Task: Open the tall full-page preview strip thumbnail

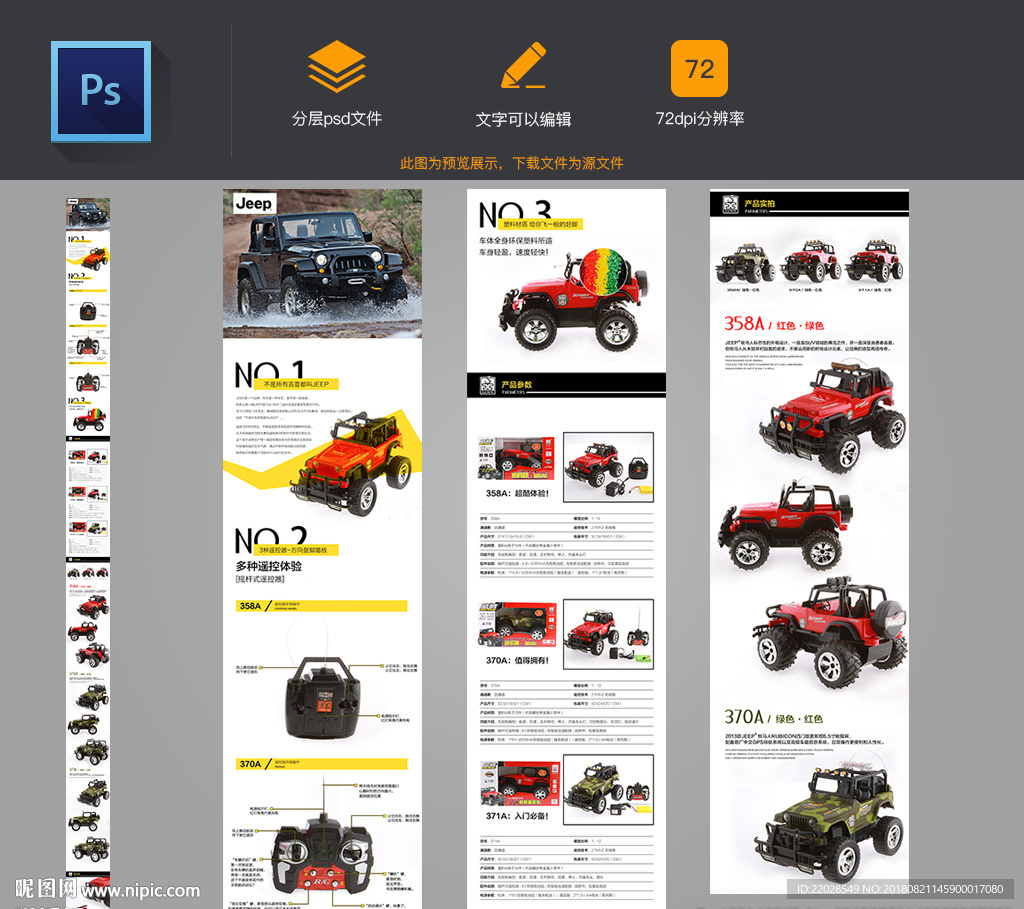Action: point(88,552)
